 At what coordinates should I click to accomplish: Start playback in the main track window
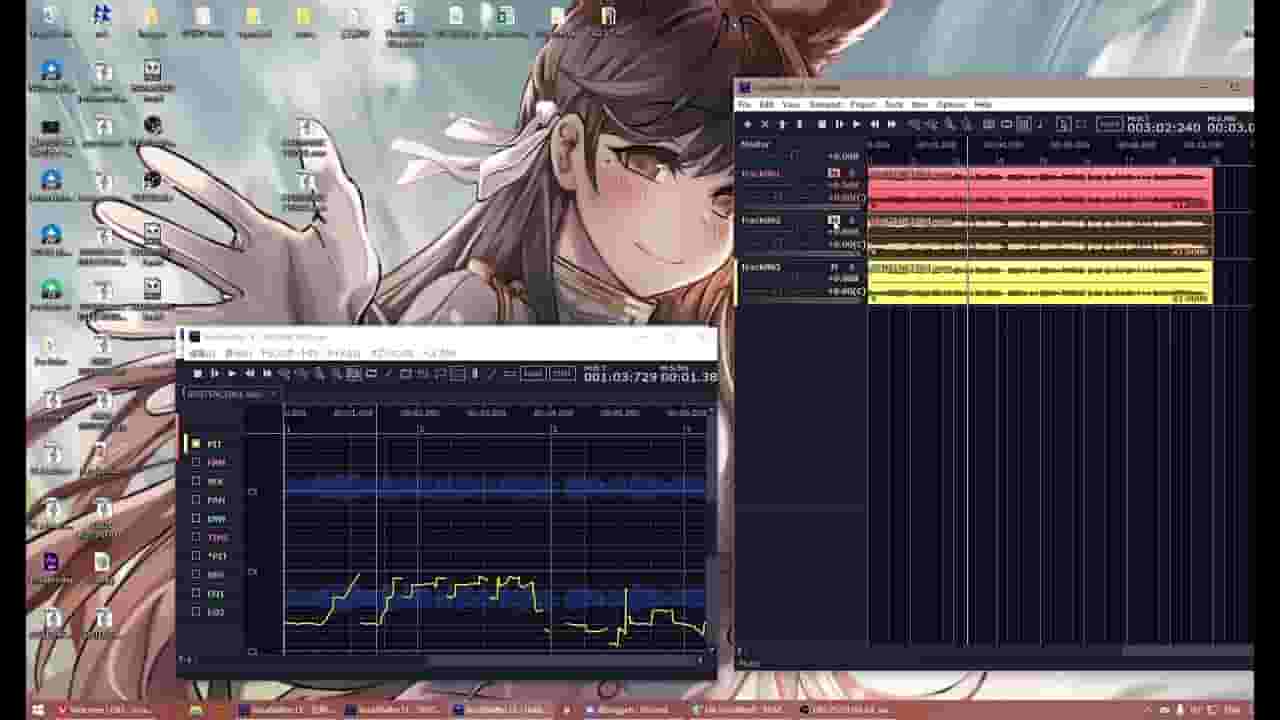tap(857, 125)
